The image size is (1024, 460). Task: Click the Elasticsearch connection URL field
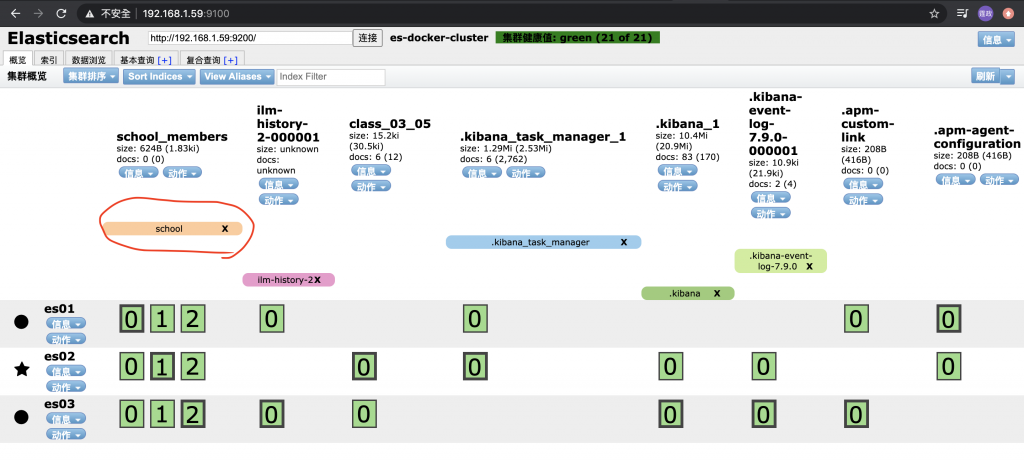[250, 38]
